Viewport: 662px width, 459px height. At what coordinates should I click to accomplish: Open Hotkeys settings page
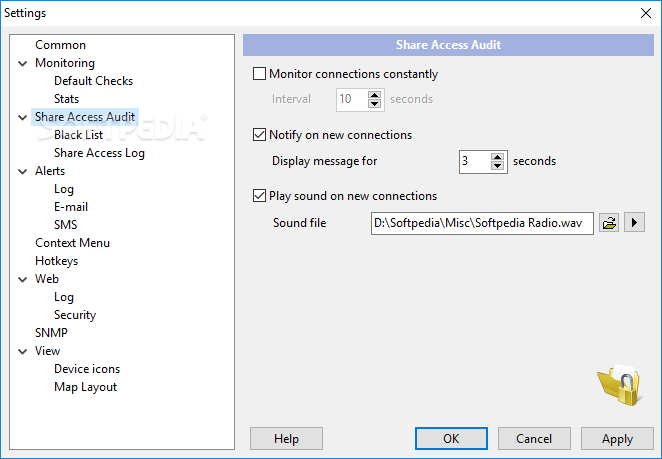tap(57, 261)
